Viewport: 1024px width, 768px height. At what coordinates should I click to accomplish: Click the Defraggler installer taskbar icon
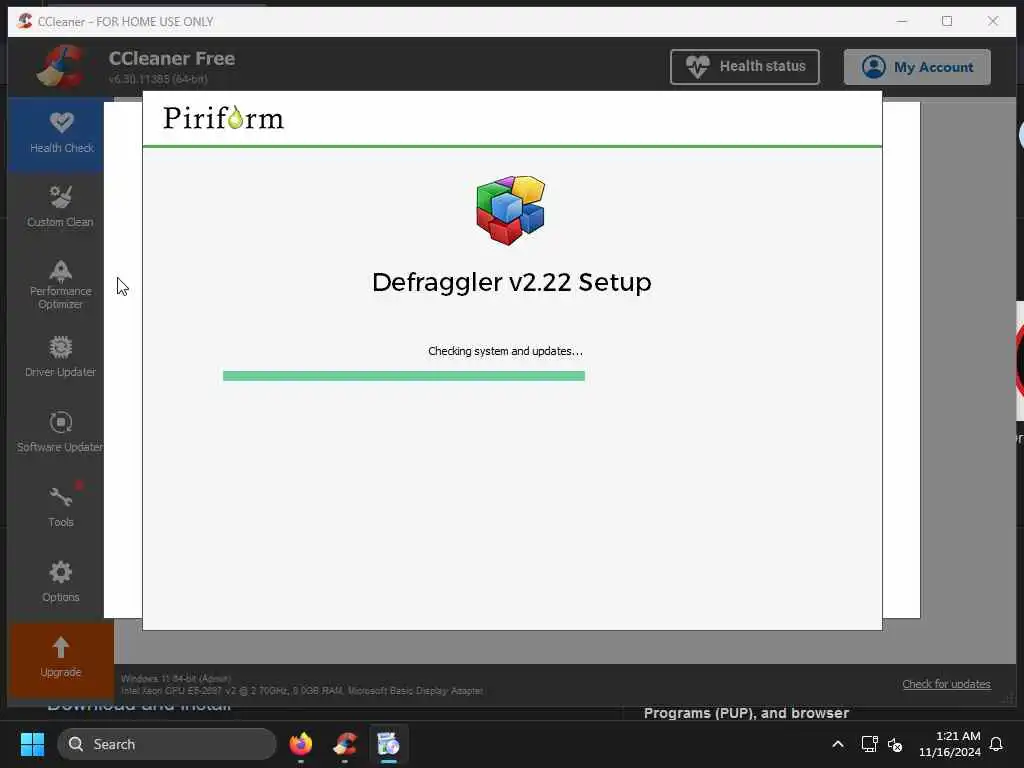pyautogui.click(x=389, y=744)
